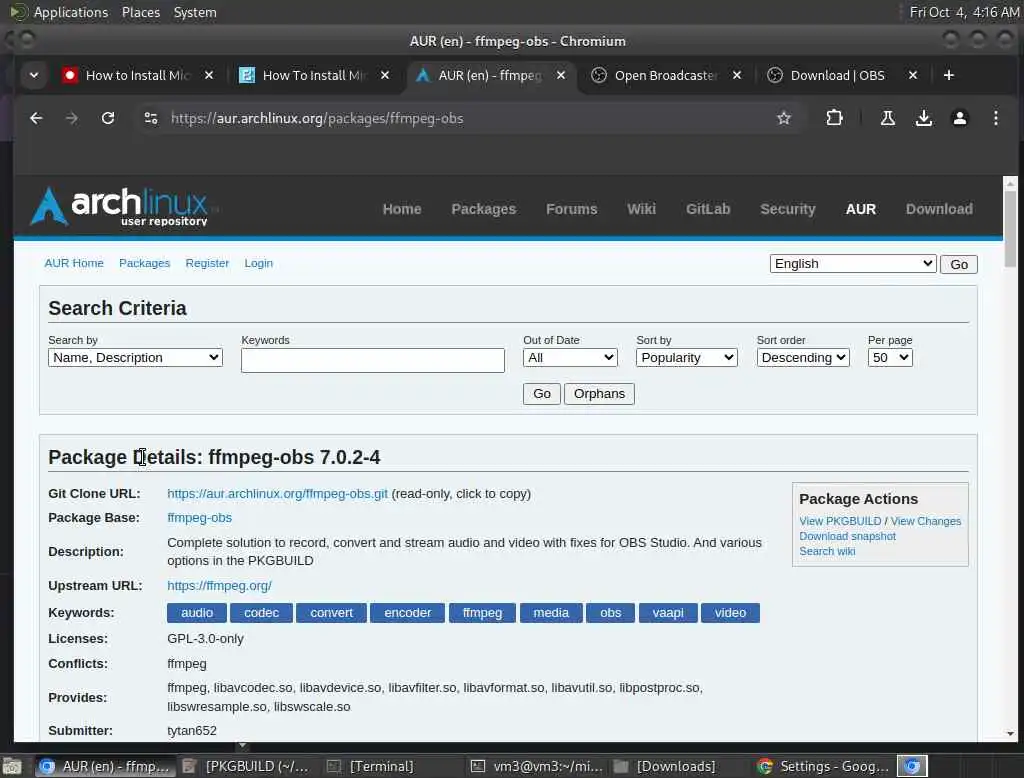The height and width of the screenshot is (778, 1024).
Task: Click the encoder keyword tag
Action: [408, 613]
